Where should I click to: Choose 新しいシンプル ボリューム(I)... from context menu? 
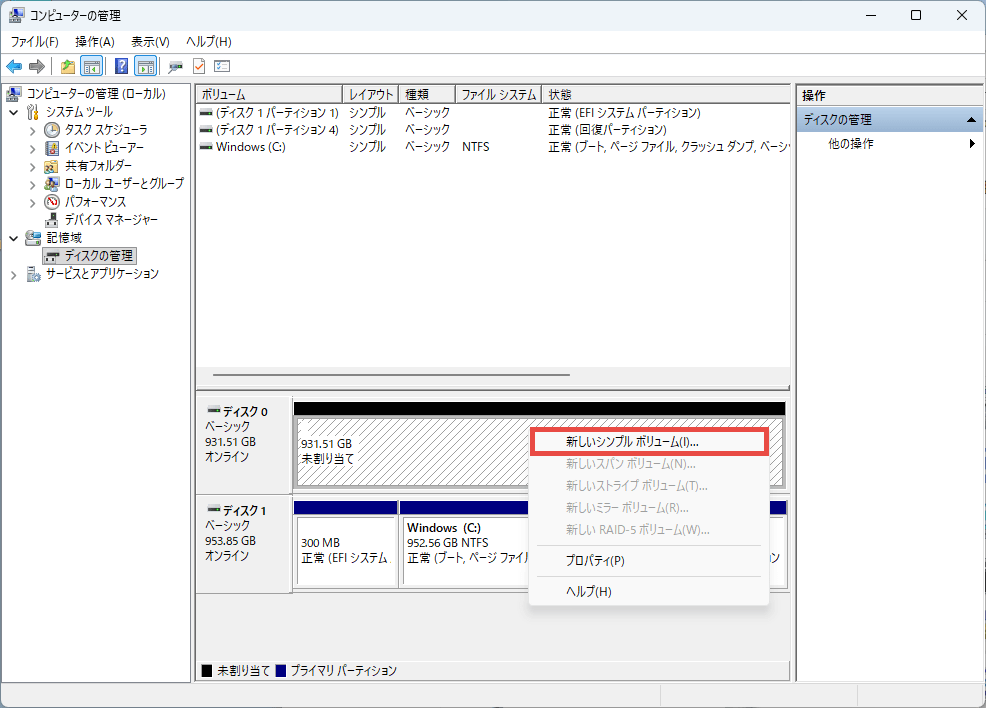pos(631,441)
